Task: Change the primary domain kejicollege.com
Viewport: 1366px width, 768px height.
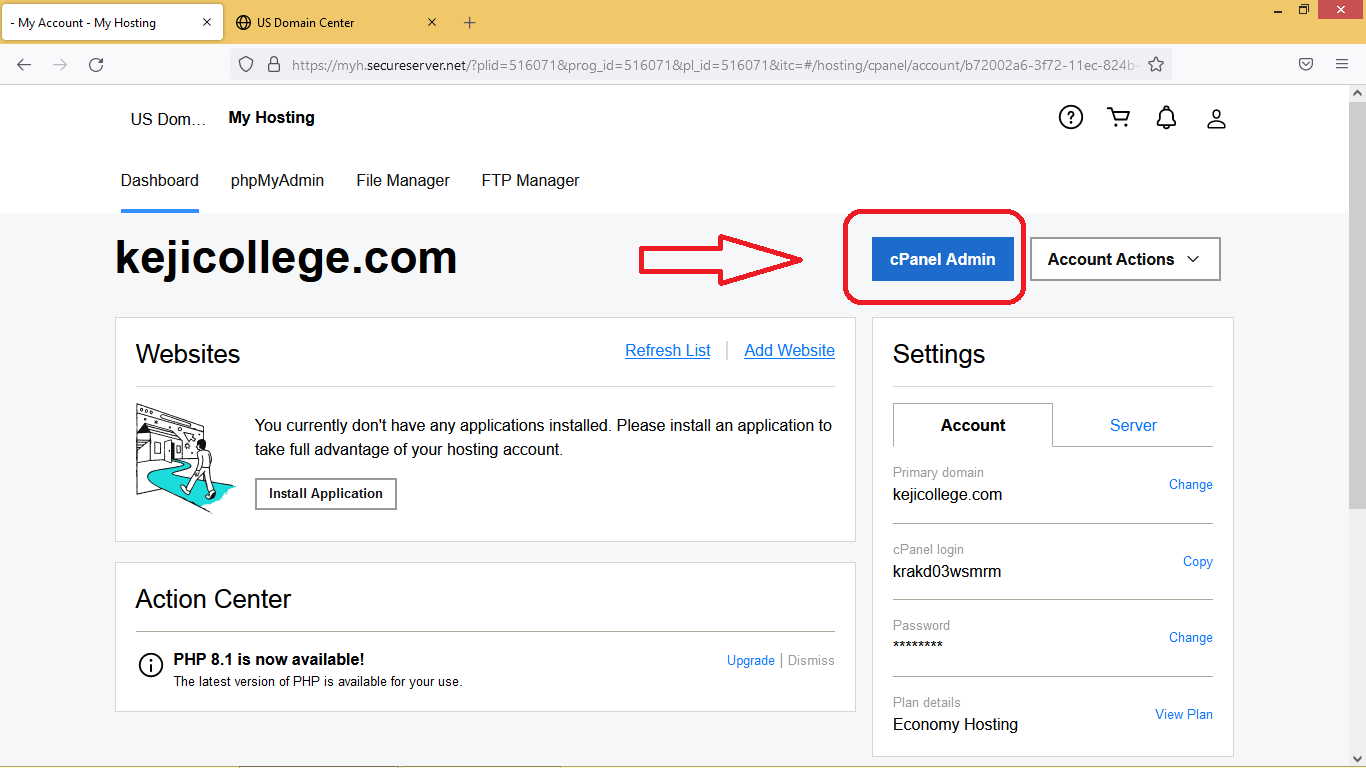Action: 1191,484
